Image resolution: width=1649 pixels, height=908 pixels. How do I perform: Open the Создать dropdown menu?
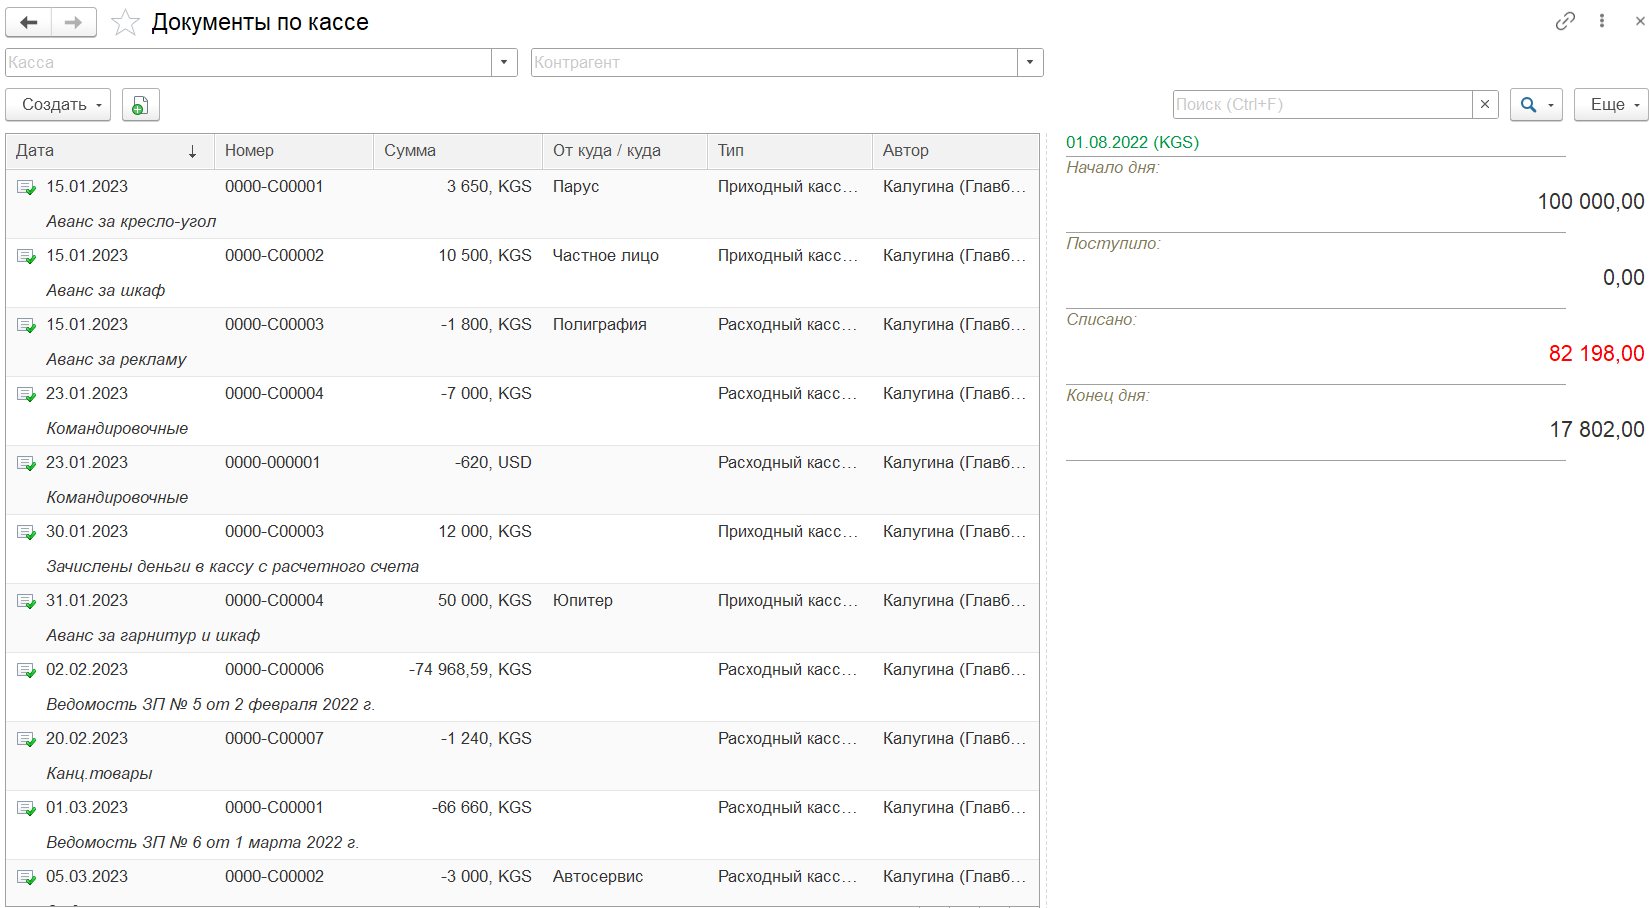(58, 105)
